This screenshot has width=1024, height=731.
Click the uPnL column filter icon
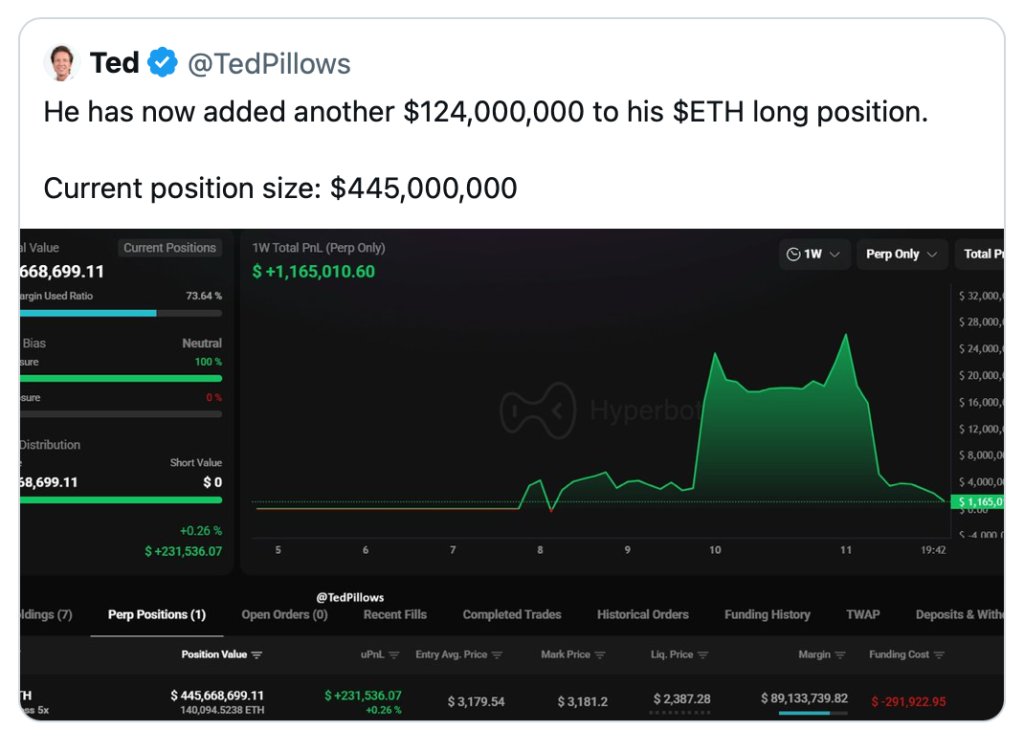pos(394,655)
